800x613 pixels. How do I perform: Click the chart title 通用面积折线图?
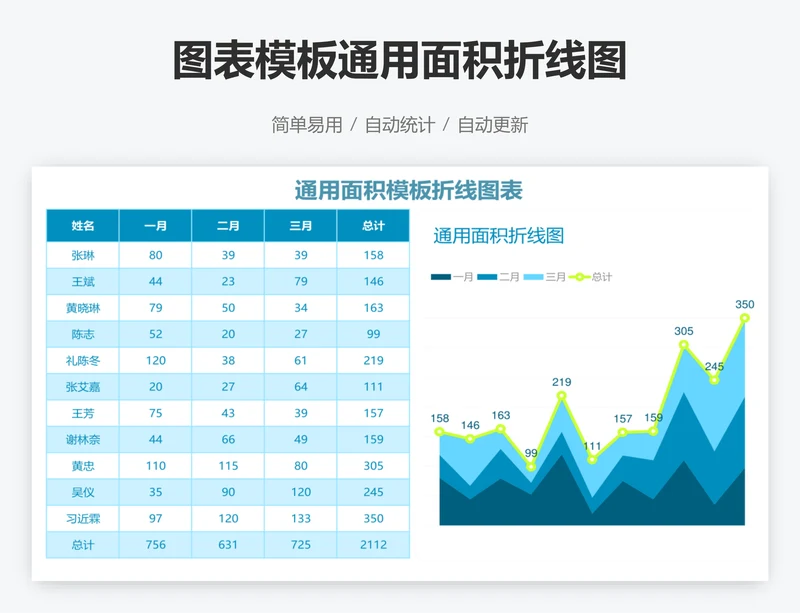[498, 236]
